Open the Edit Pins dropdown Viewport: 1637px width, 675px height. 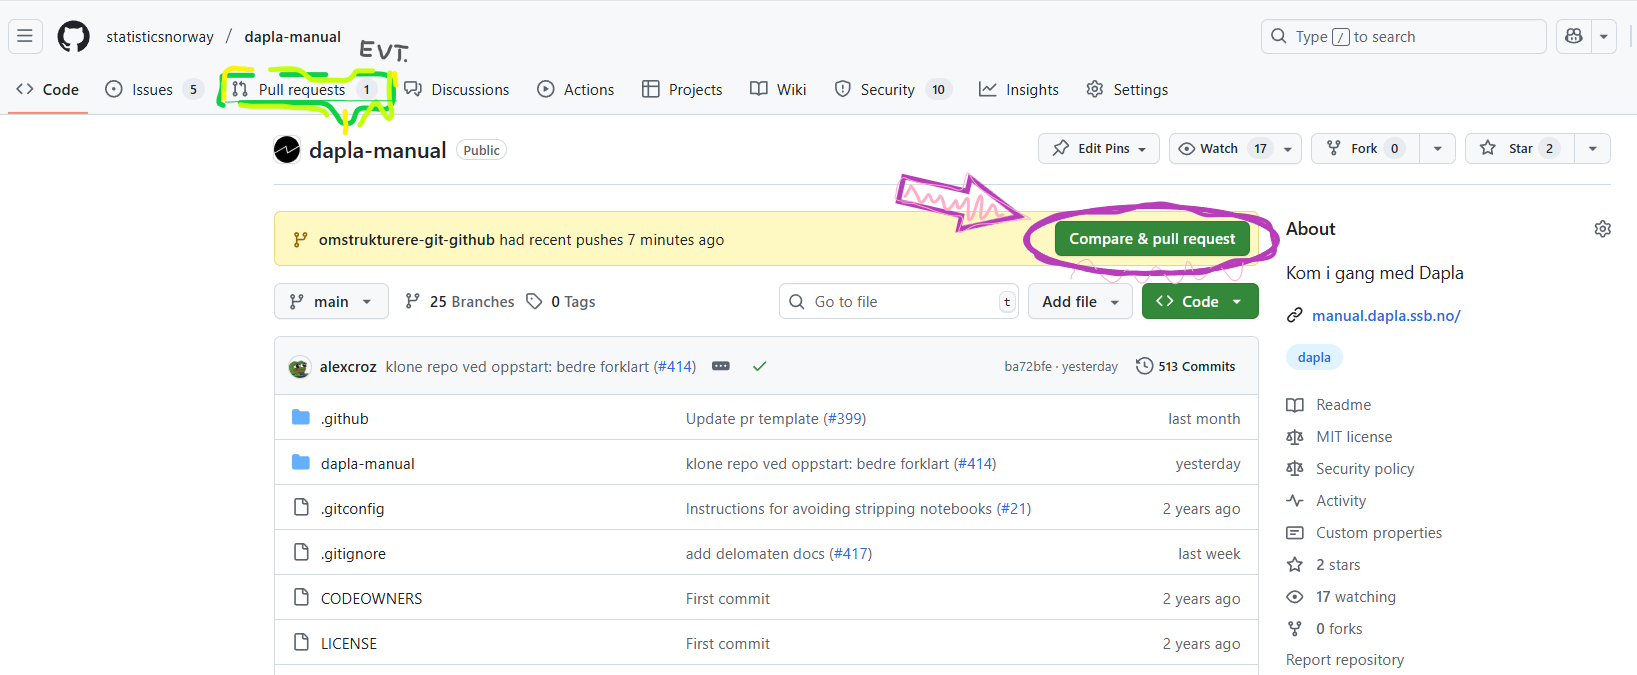coord(1099,149)
